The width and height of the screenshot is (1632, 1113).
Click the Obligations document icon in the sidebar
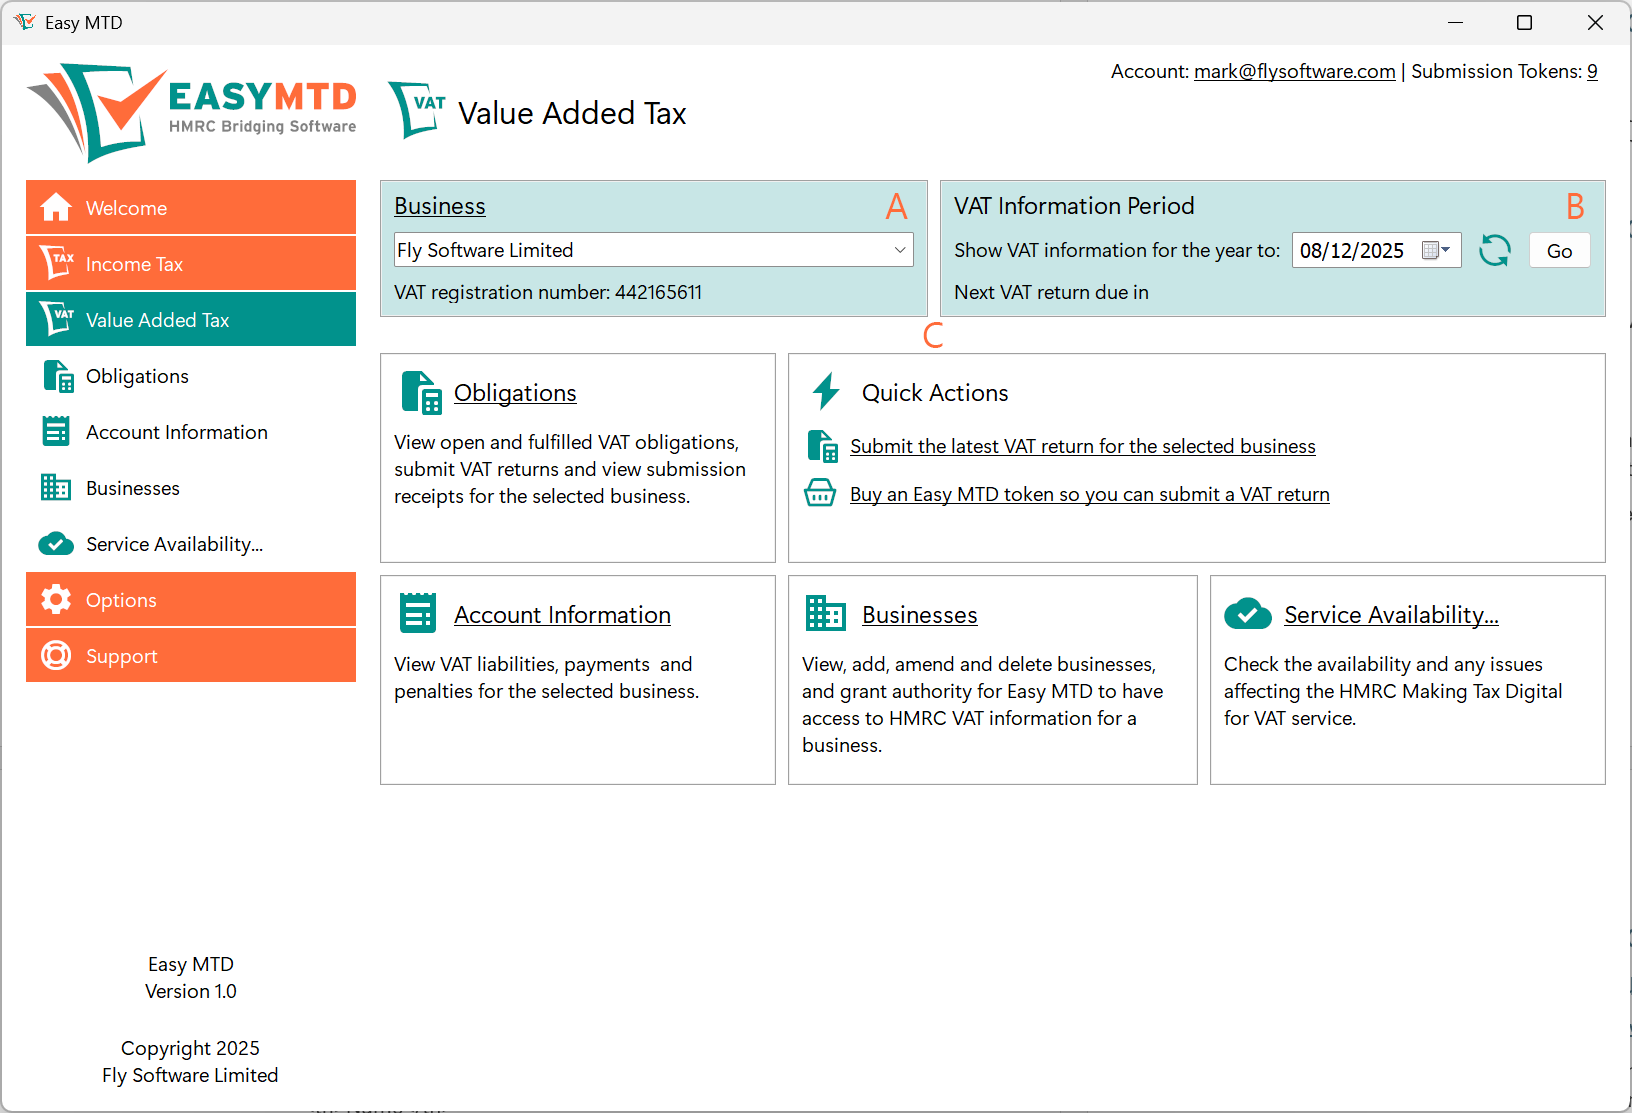(56, 376)
